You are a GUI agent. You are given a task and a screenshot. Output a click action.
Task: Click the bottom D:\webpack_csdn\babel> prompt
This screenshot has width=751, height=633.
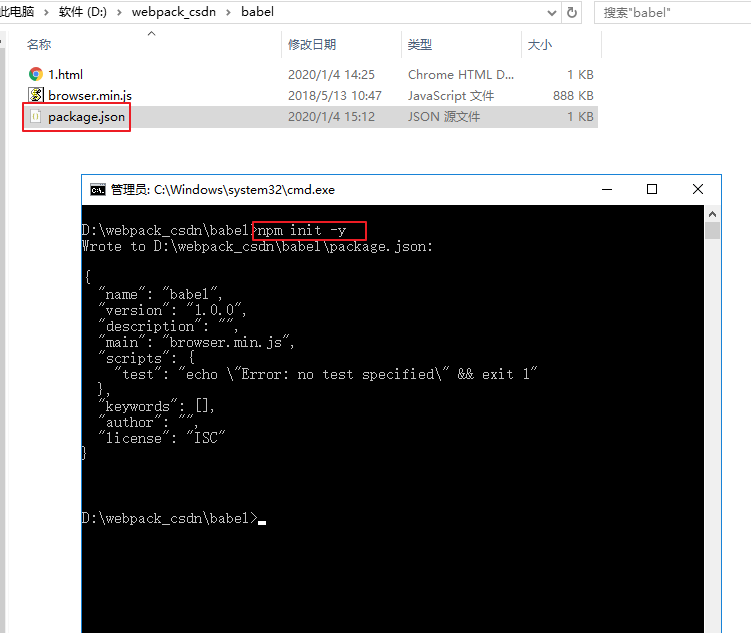170,519
